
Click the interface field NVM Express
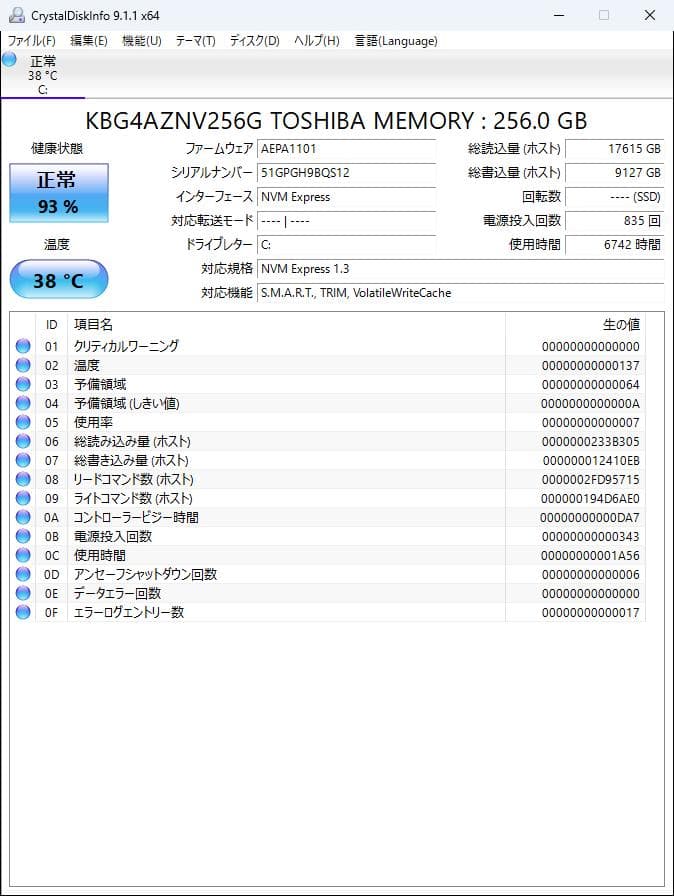[346, 197]
